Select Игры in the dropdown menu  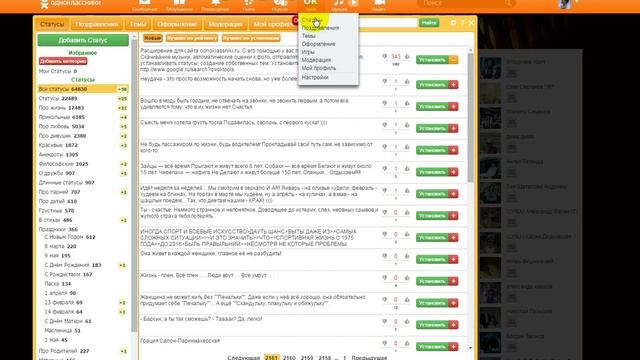[308, 52]
